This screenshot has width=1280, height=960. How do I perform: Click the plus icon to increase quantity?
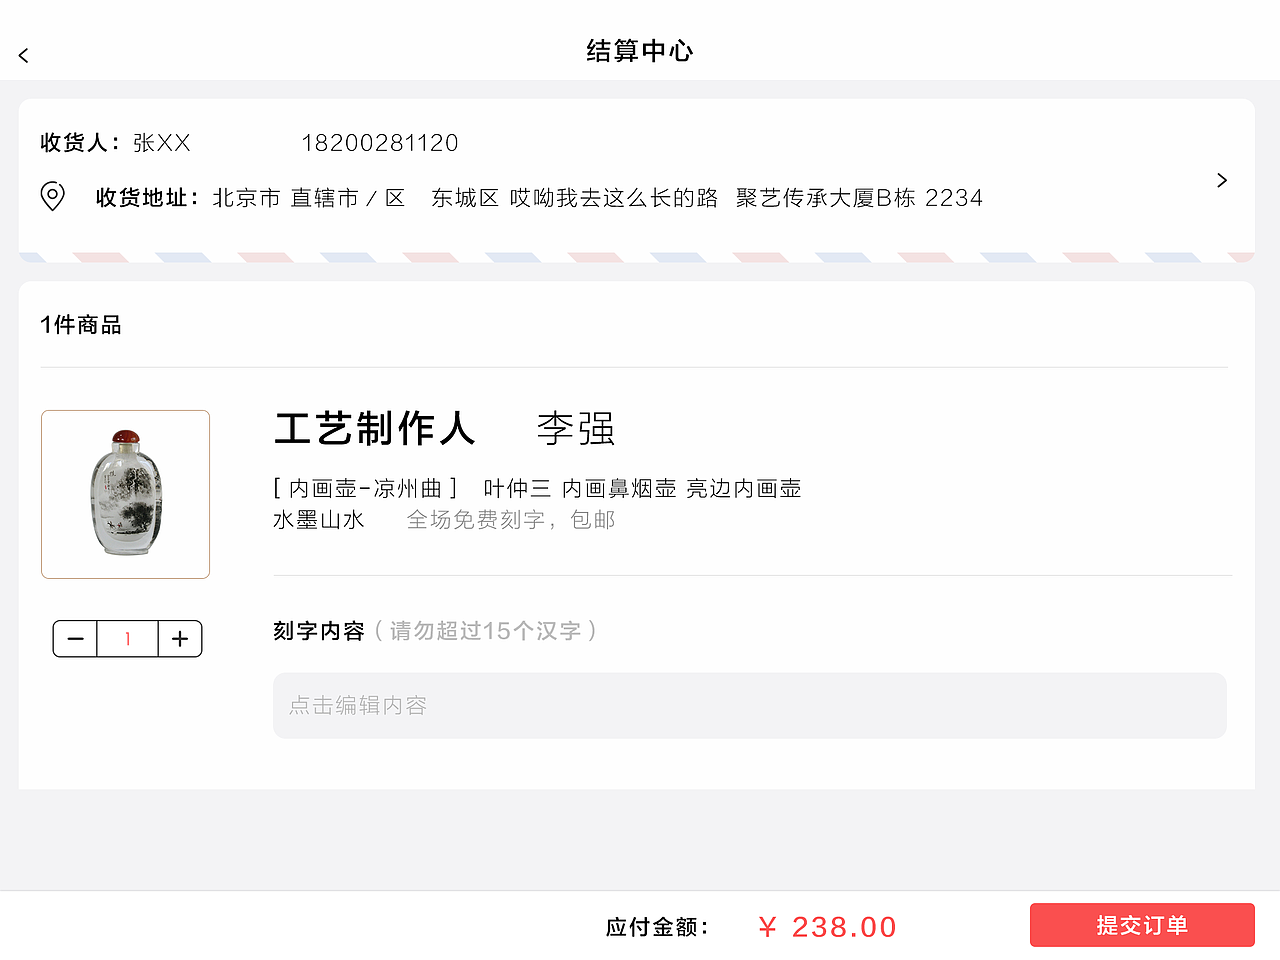179,638
